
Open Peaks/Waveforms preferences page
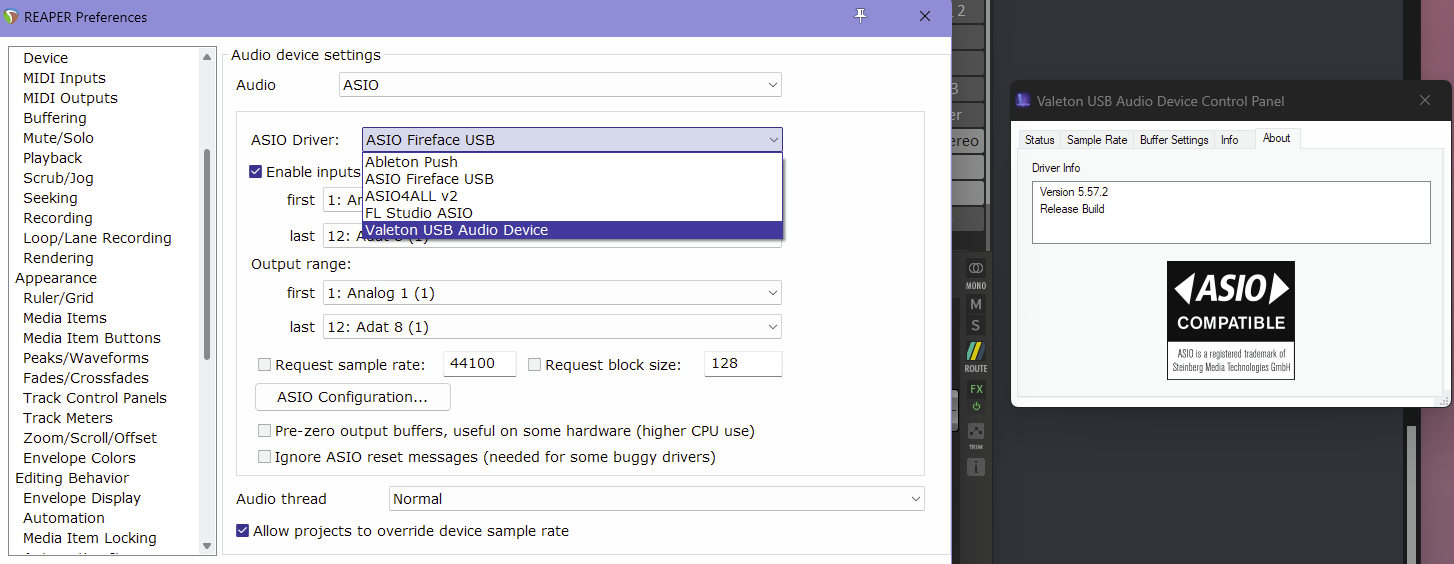click(86, 358)
